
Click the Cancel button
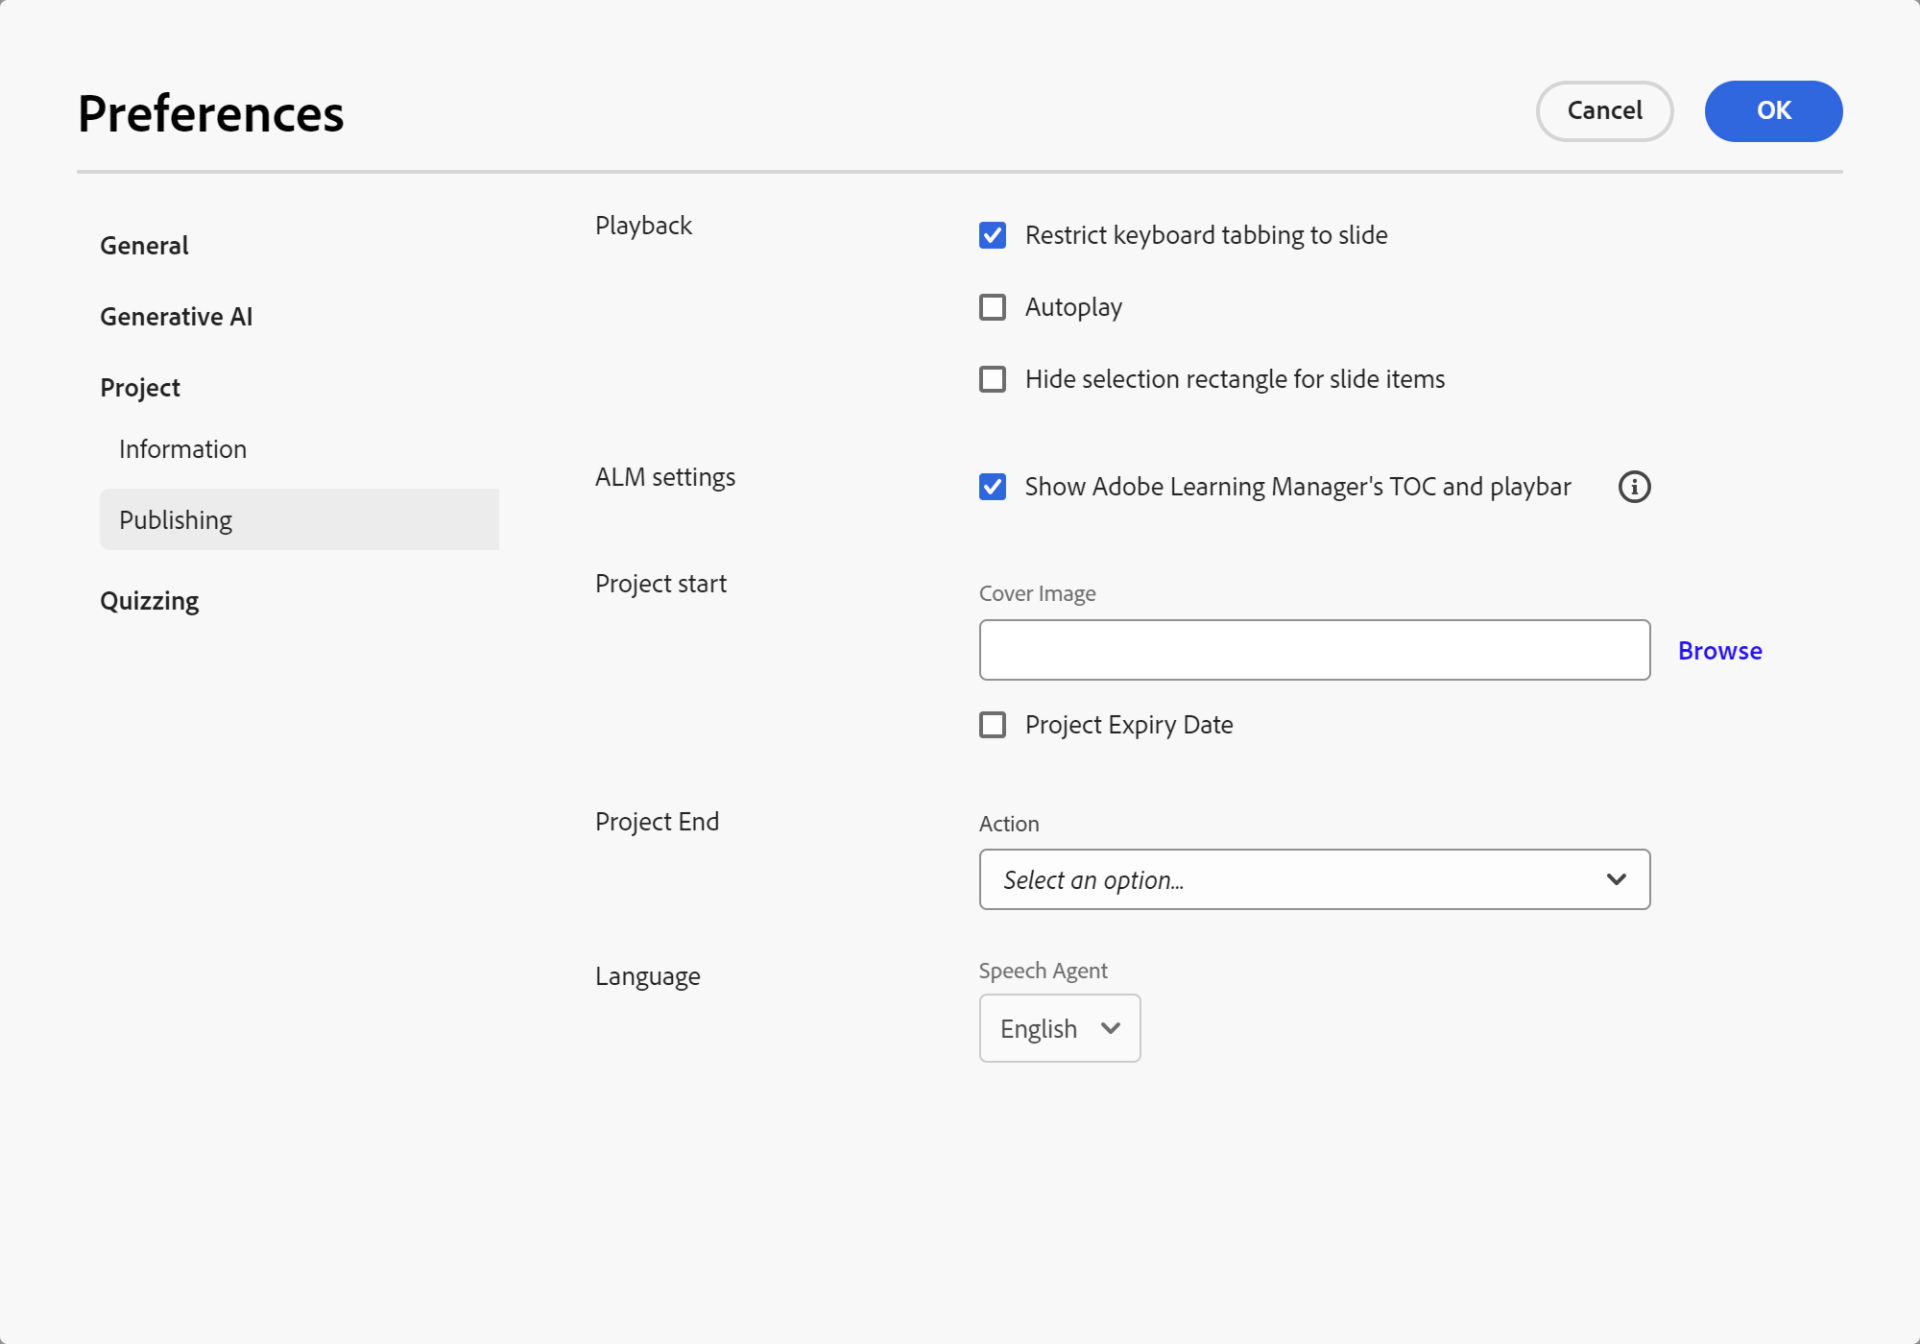[1604, 111]
